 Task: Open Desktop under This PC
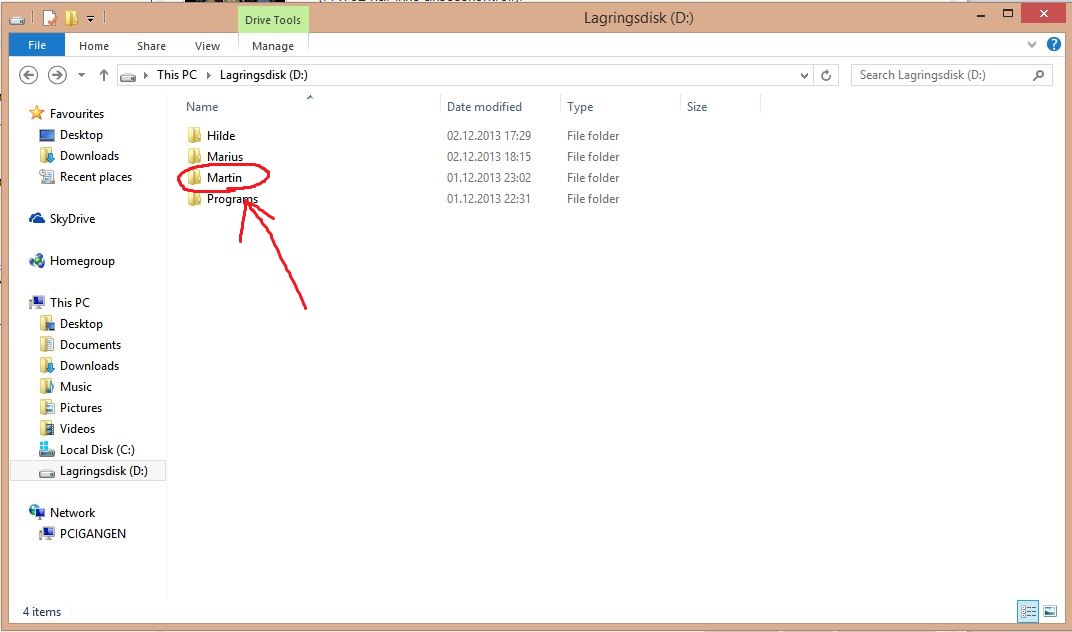pyautogui.click(x=81, y=324)
